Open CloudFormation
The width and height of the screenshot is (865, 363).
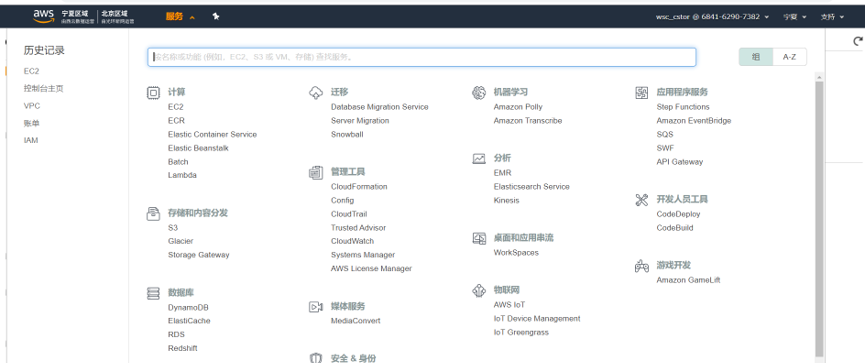(359, 186)
